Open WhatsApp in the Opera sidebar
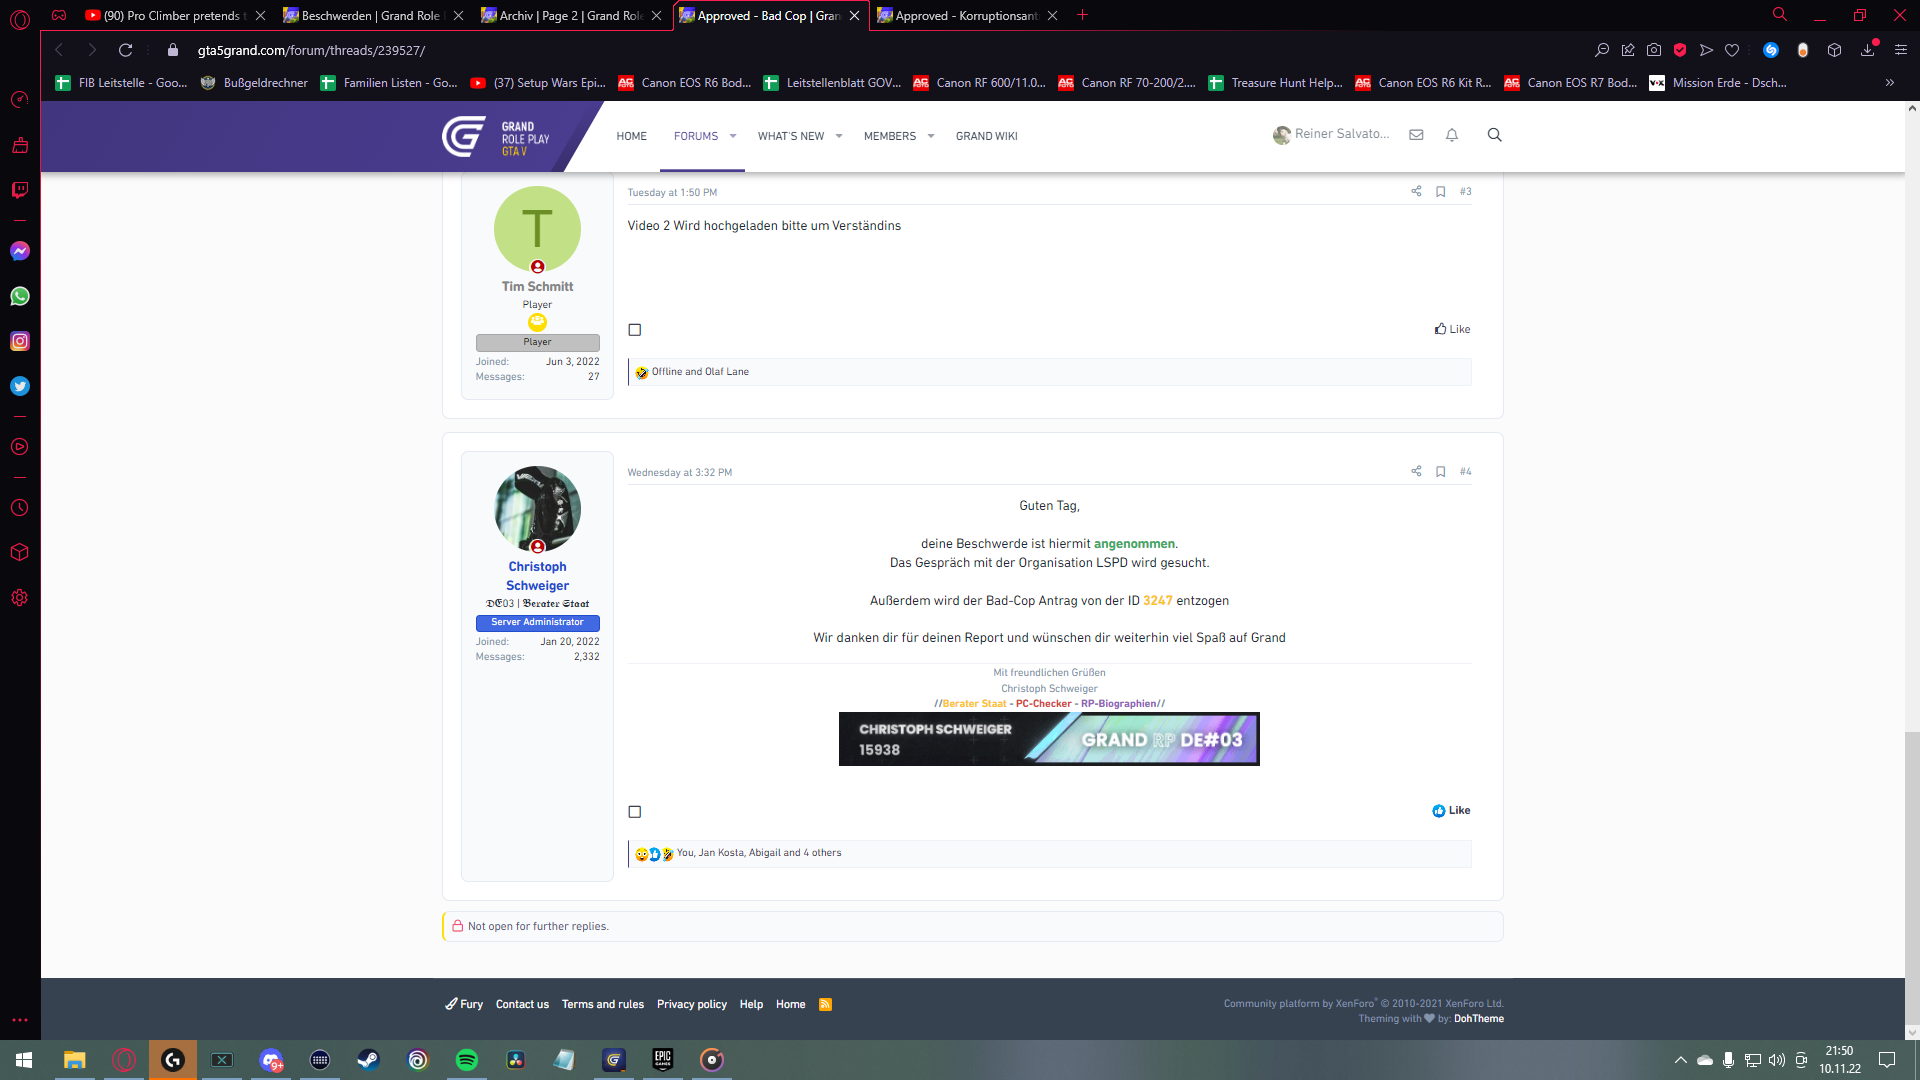This screenshot has height=1080, width=1920. [x=20, y=296]
